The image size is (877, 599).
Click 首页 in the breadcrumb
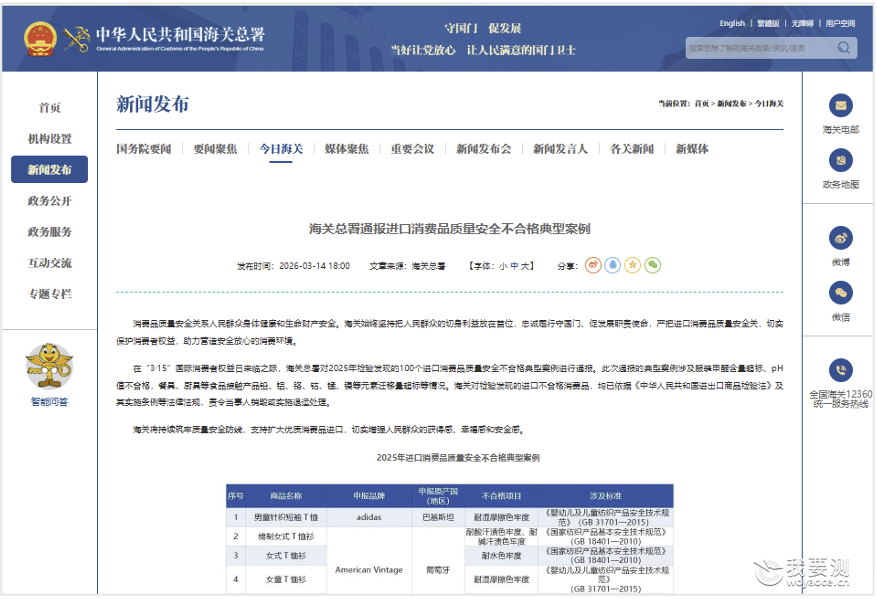[702, 103]
